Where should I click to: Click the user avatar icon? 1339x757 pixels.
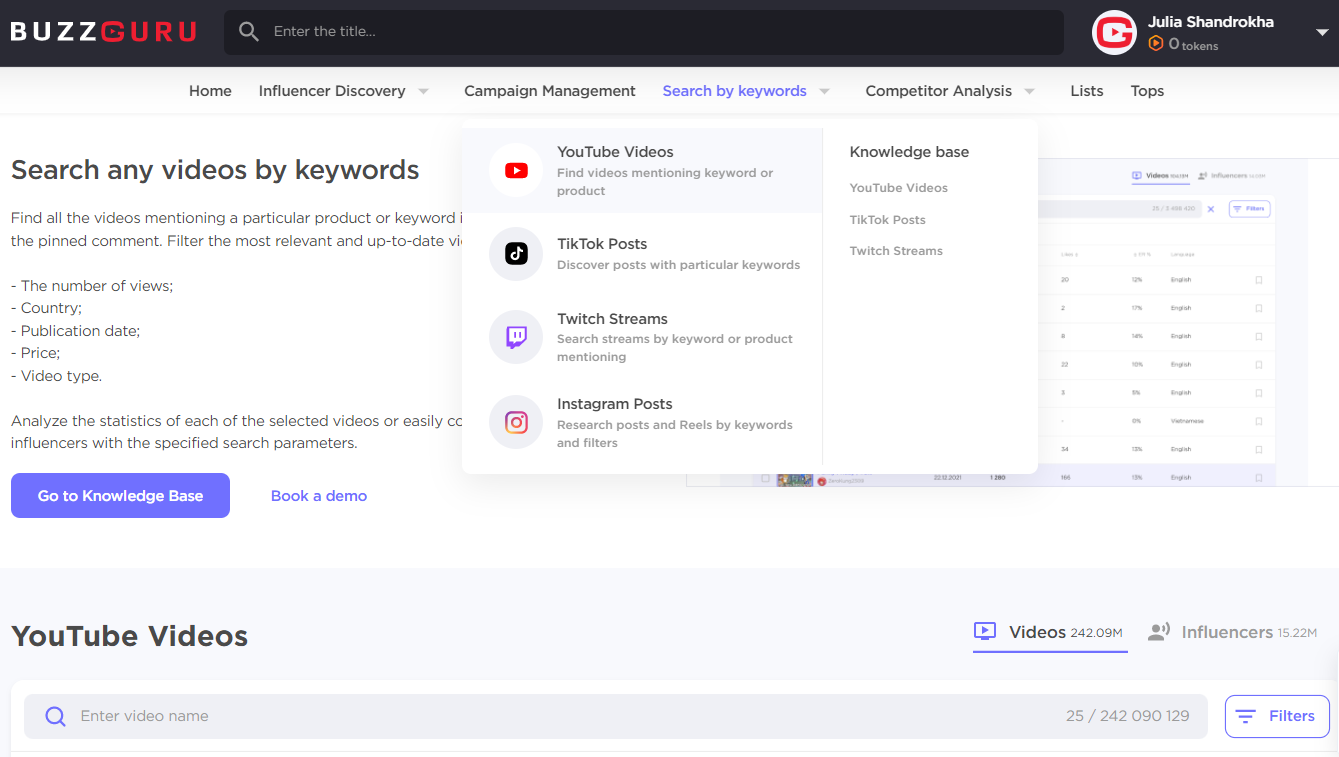(1114, 32)
